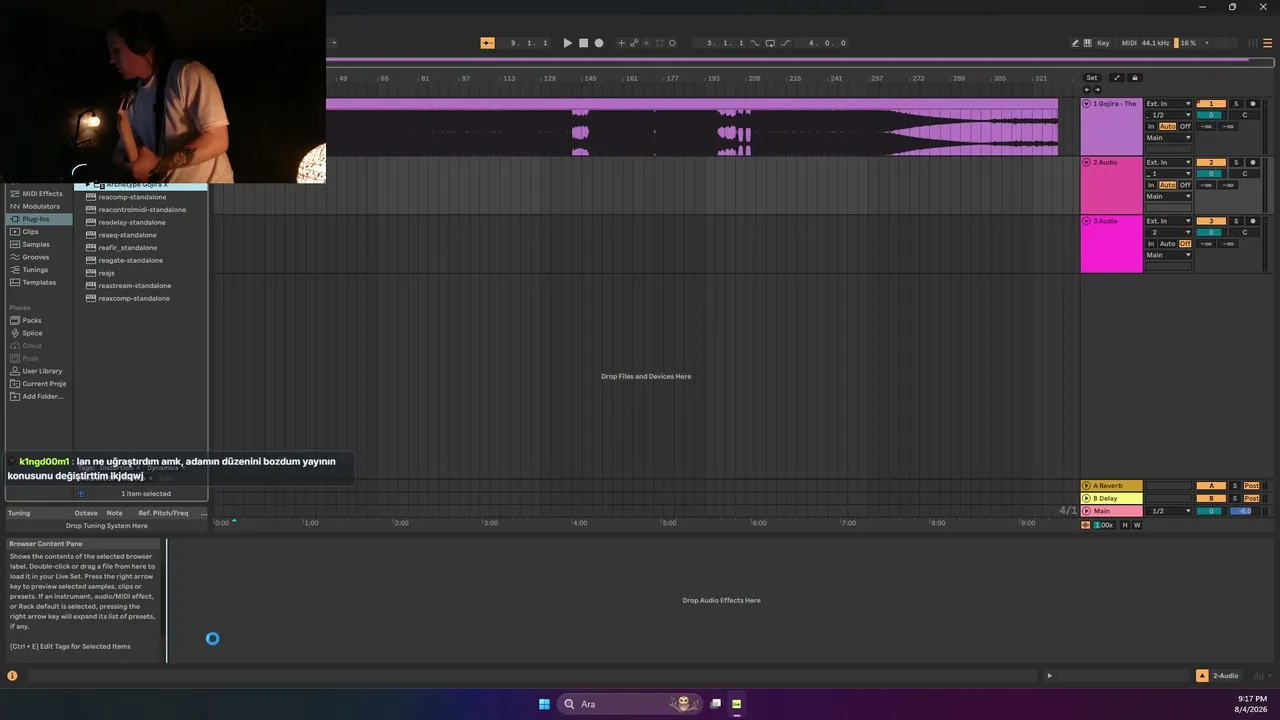Screen dimensions: 1280x720
Task: Toggle Post button on B Delay return
Action: (1252, 498)
